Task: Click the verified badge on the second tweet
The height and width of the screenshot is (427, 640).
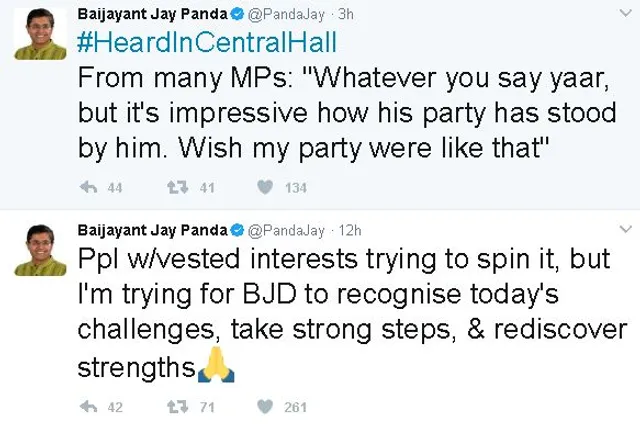Action: [x=238, y=229]
